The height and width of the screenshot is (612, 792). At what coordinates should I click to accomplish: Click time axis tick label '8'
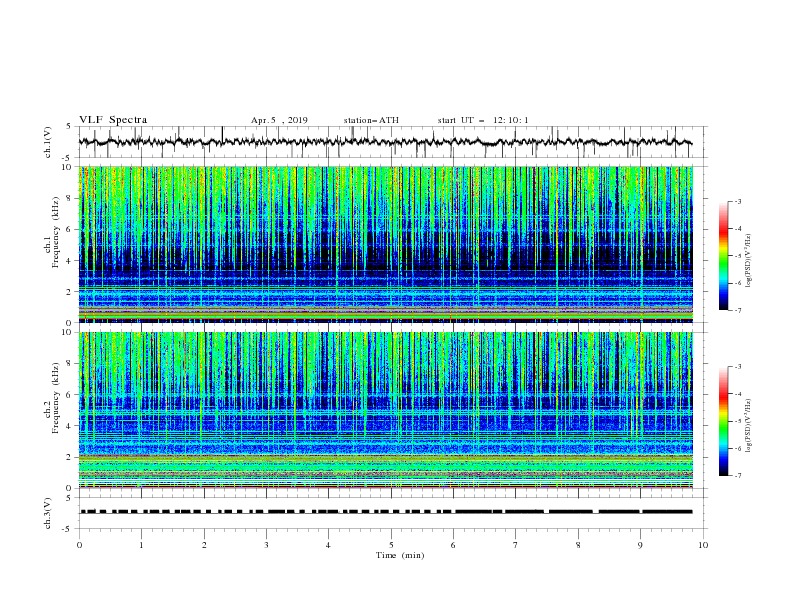click(578, 545)
